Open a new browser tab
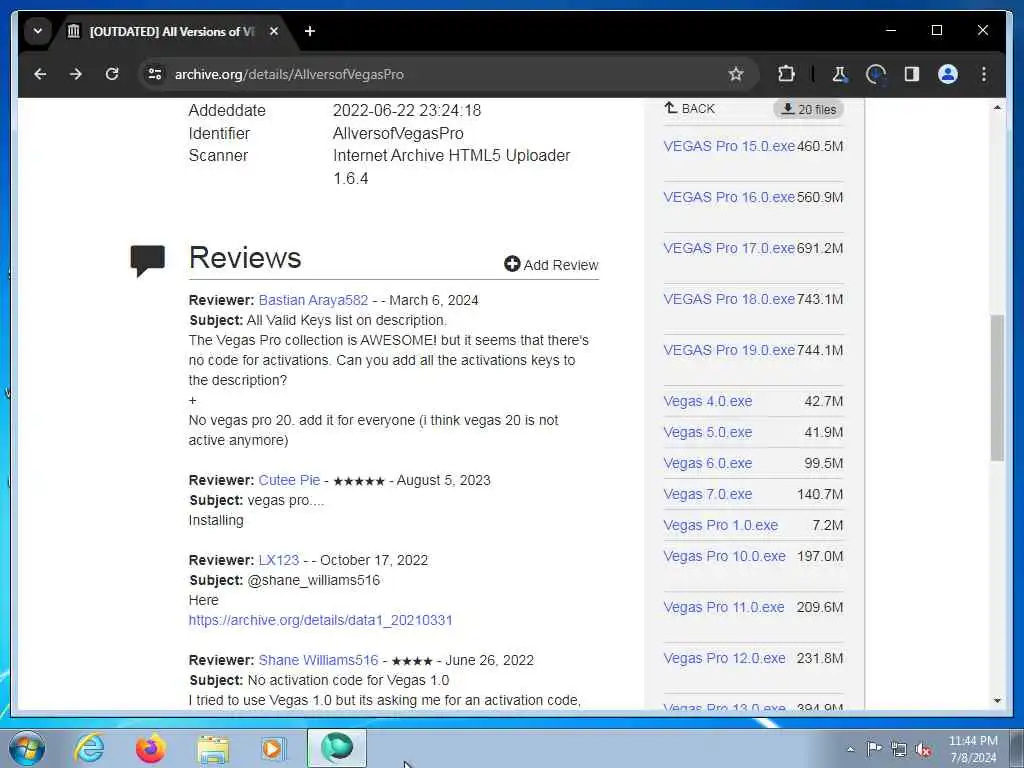 (x=310, y=31)
